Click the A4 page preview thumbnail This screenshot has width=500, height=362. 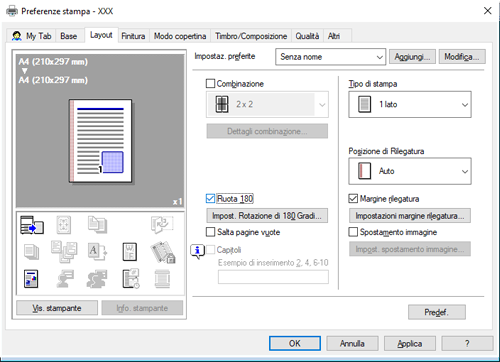(x=100, y=141)
